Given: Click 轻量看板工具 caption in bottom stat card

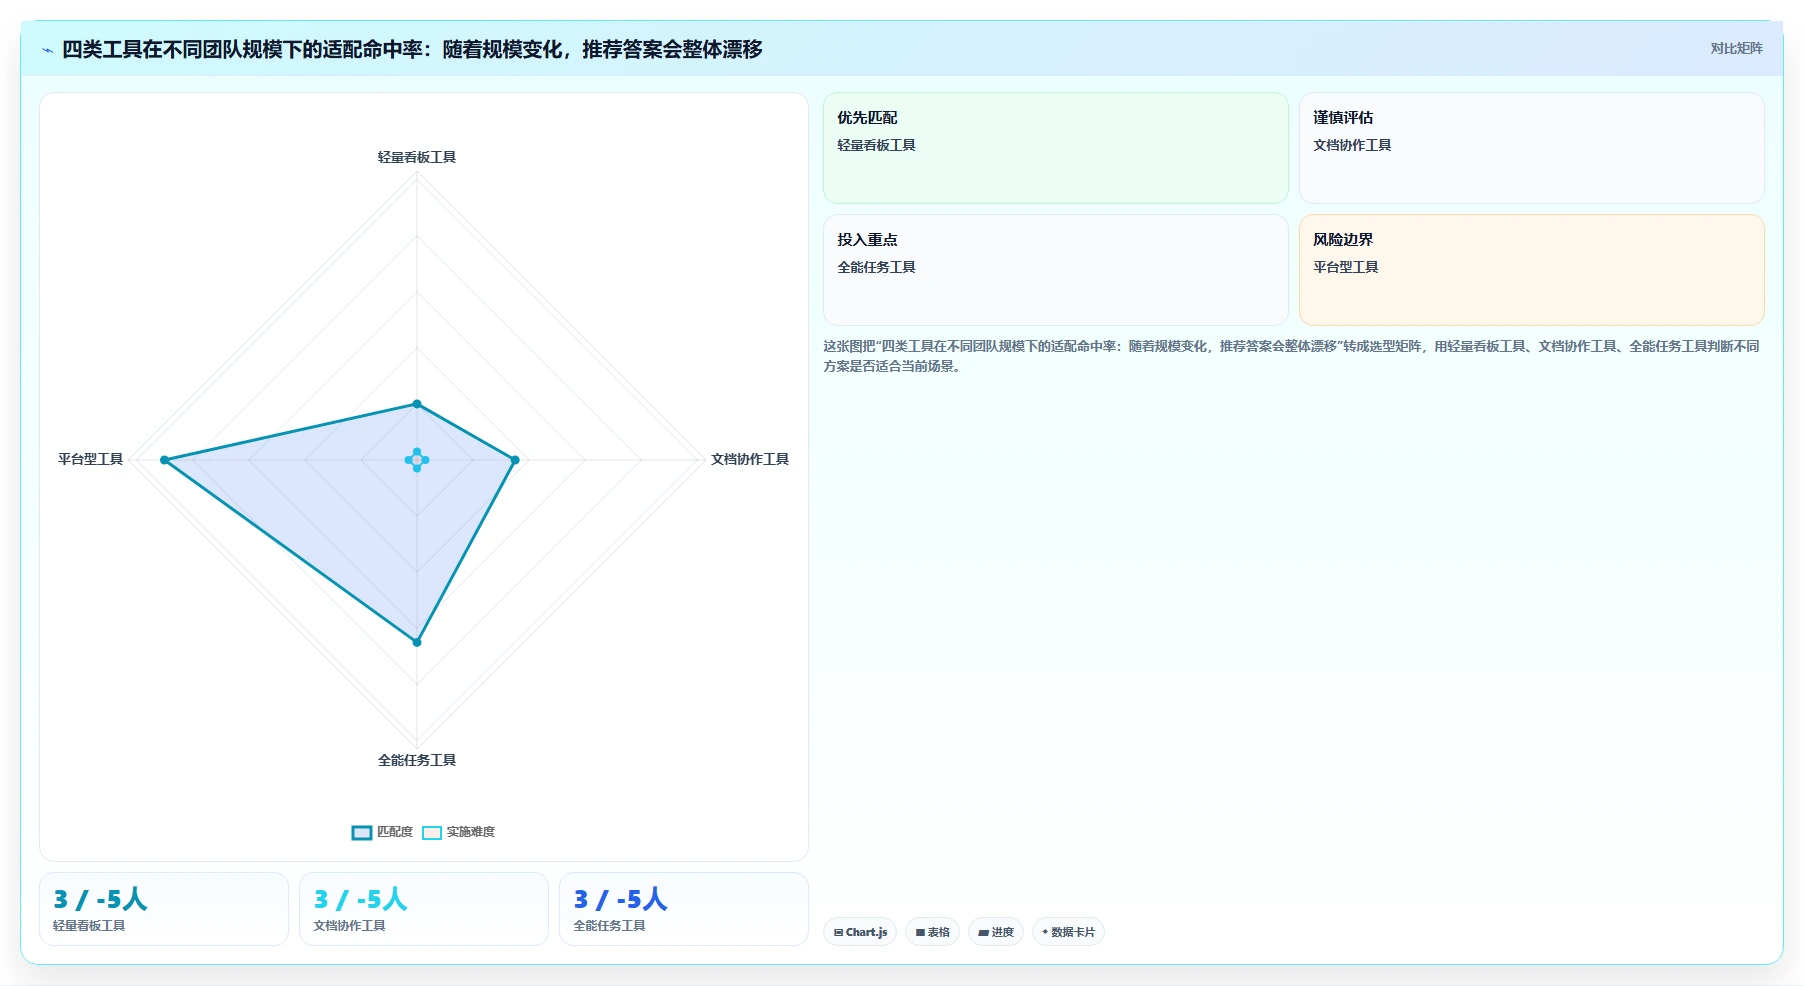Looking at the screenshot, I should tap(89, 926).
